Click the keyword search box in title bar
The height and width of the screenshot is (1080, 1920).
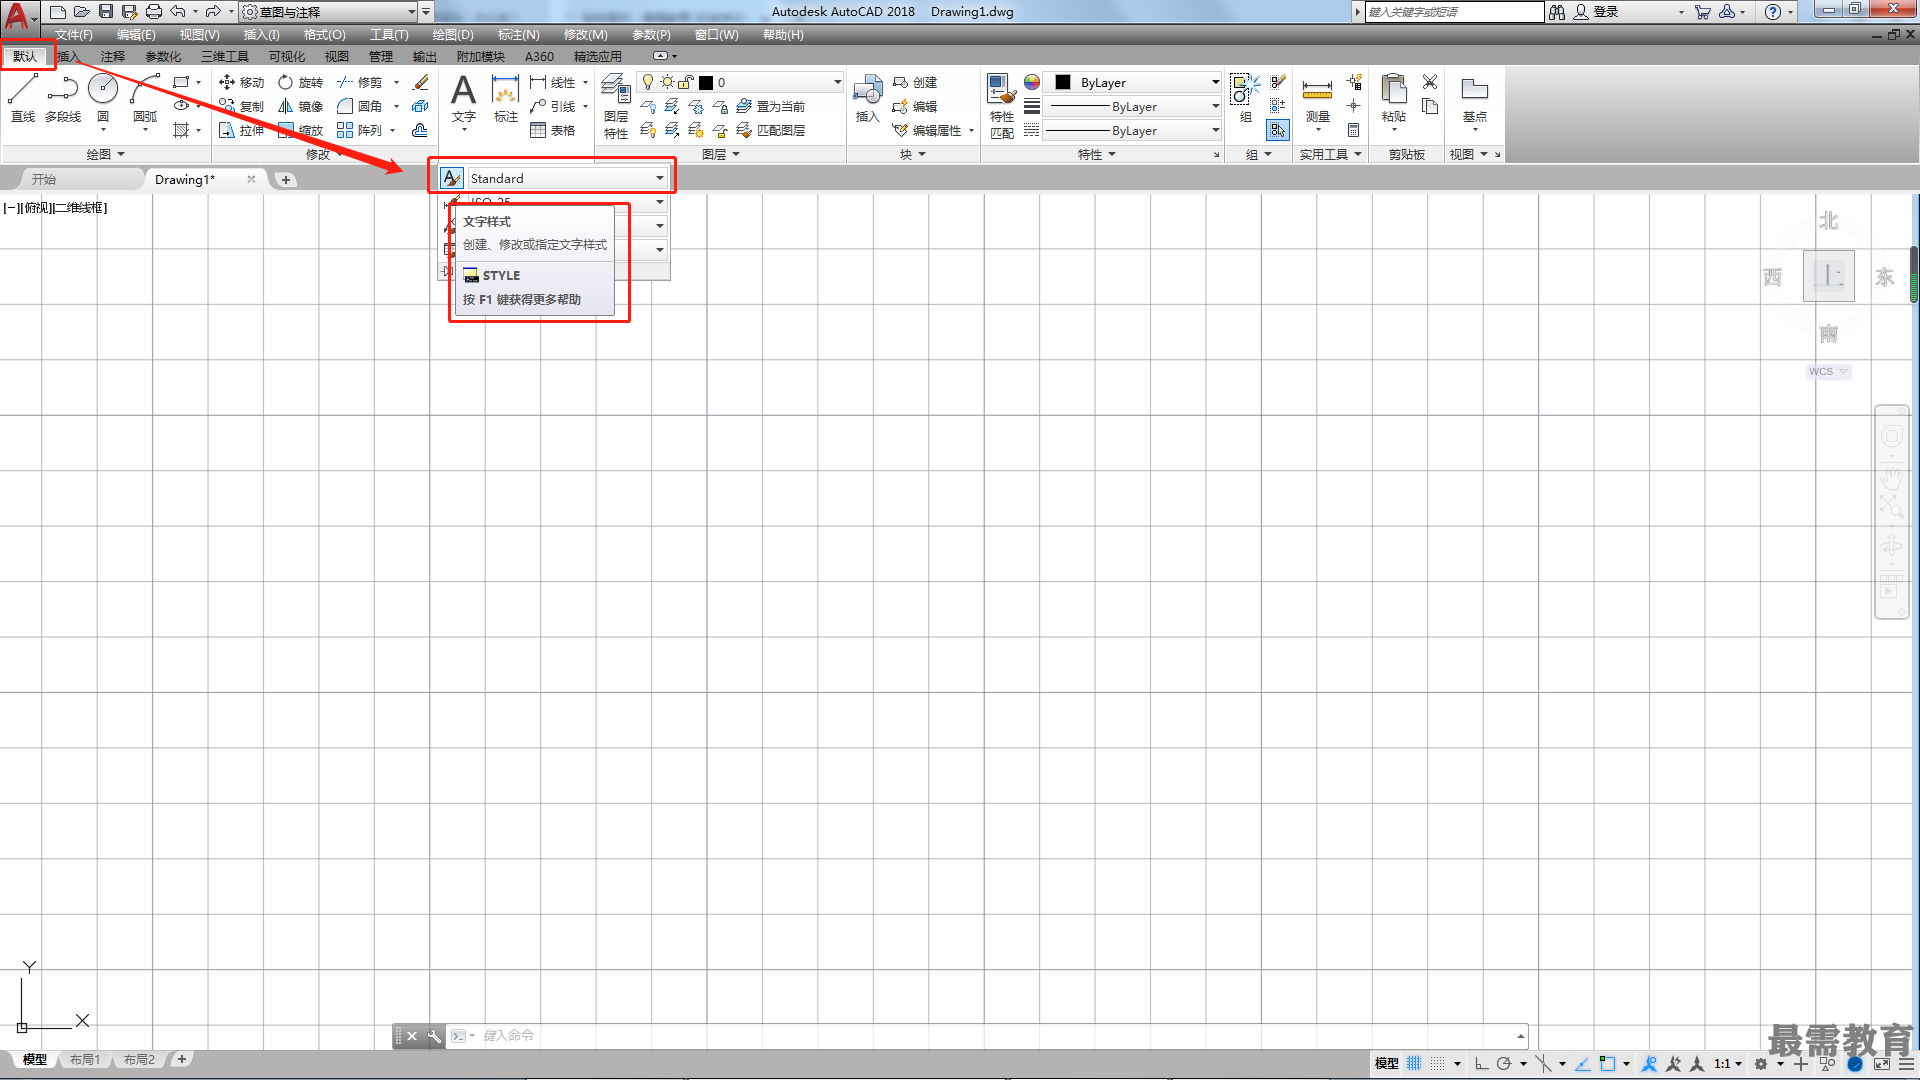click(x=1454, y=12)
